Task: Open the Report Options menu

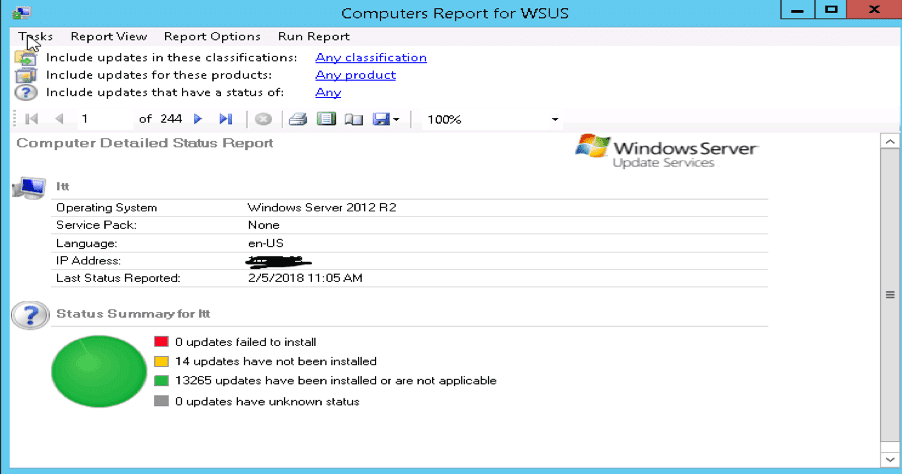Action: [212, 36]
